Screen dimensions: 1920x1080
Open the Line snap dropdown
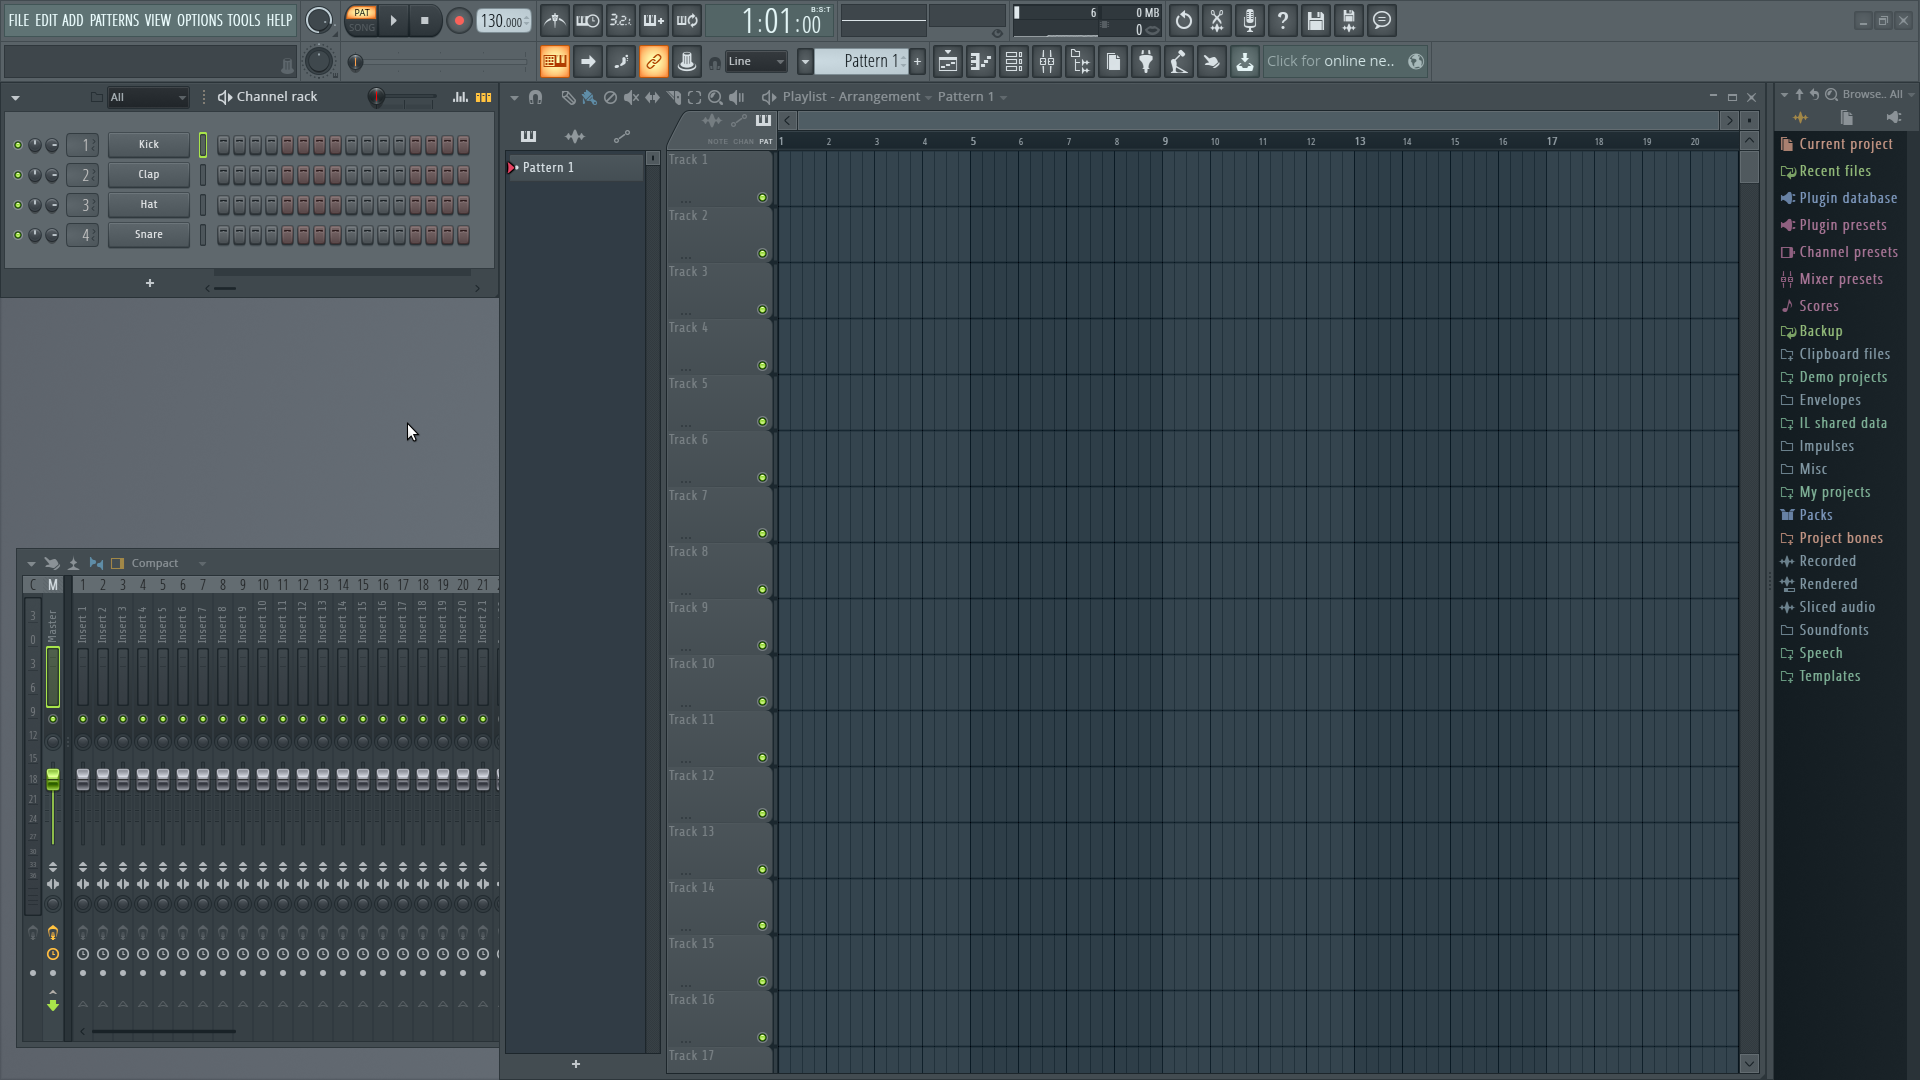pos(755,61)
